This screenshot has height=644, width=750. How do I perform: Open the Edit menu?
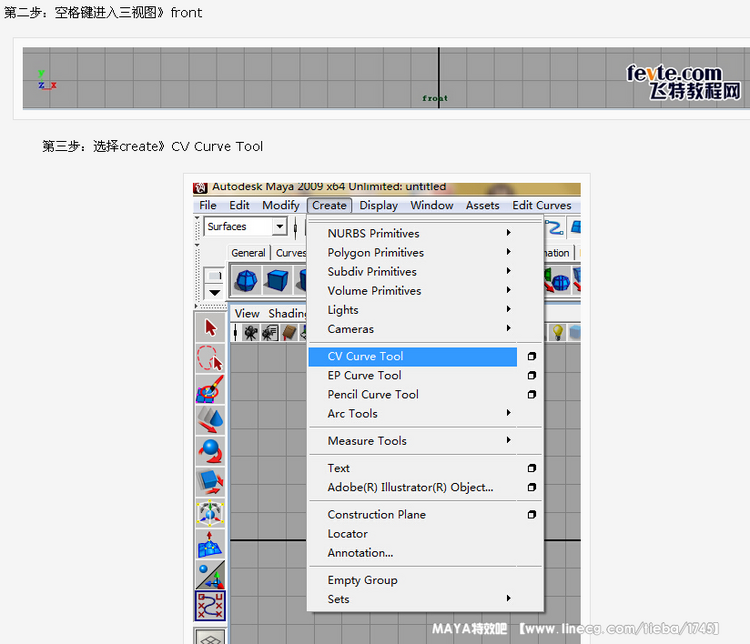[239, 205]
